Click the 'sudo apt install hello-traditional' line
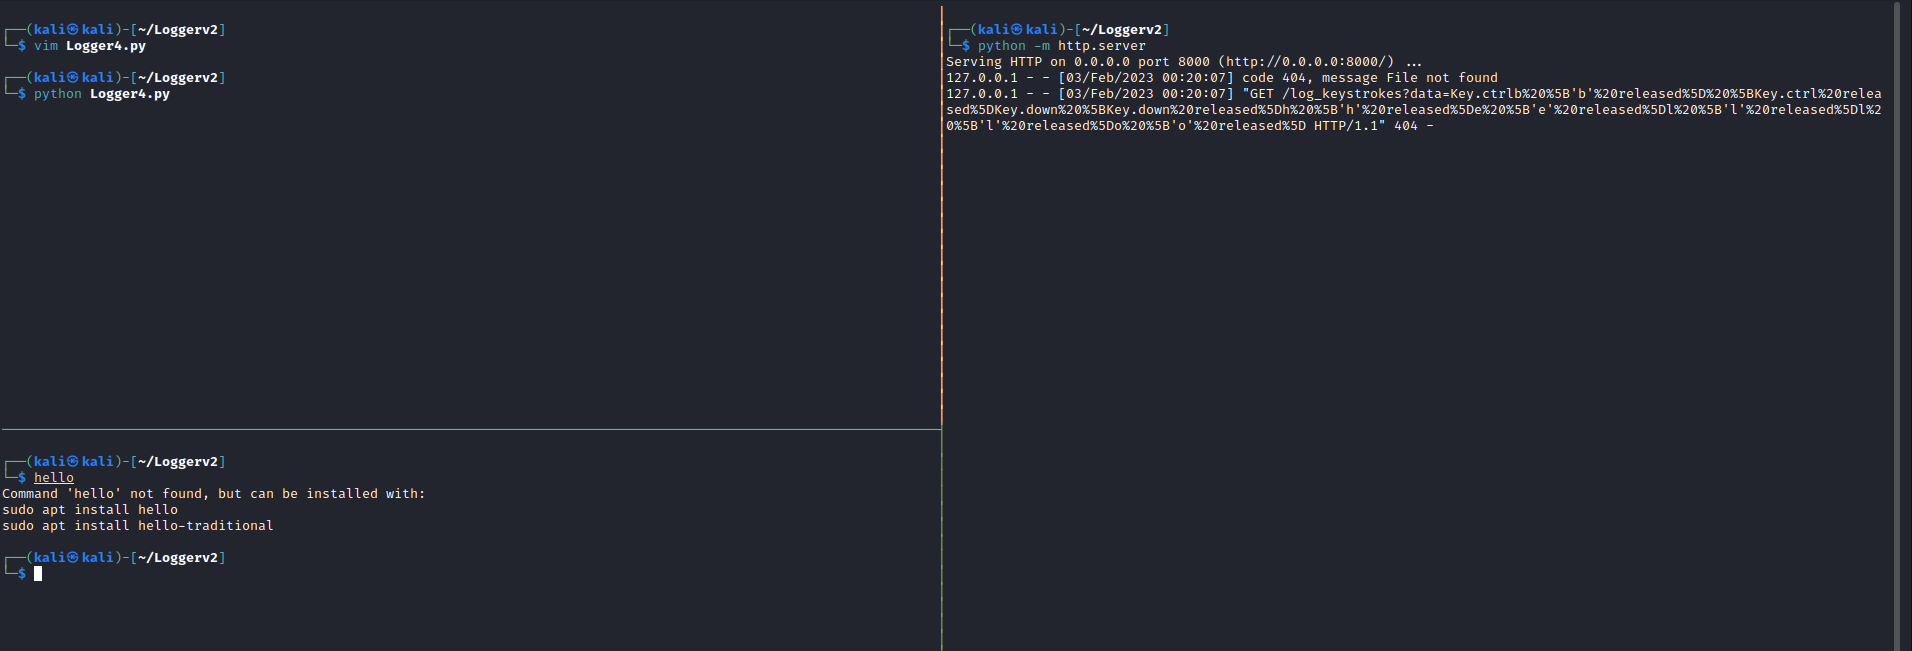This screenshot has width=1912, height=651. tap(137, 526)
